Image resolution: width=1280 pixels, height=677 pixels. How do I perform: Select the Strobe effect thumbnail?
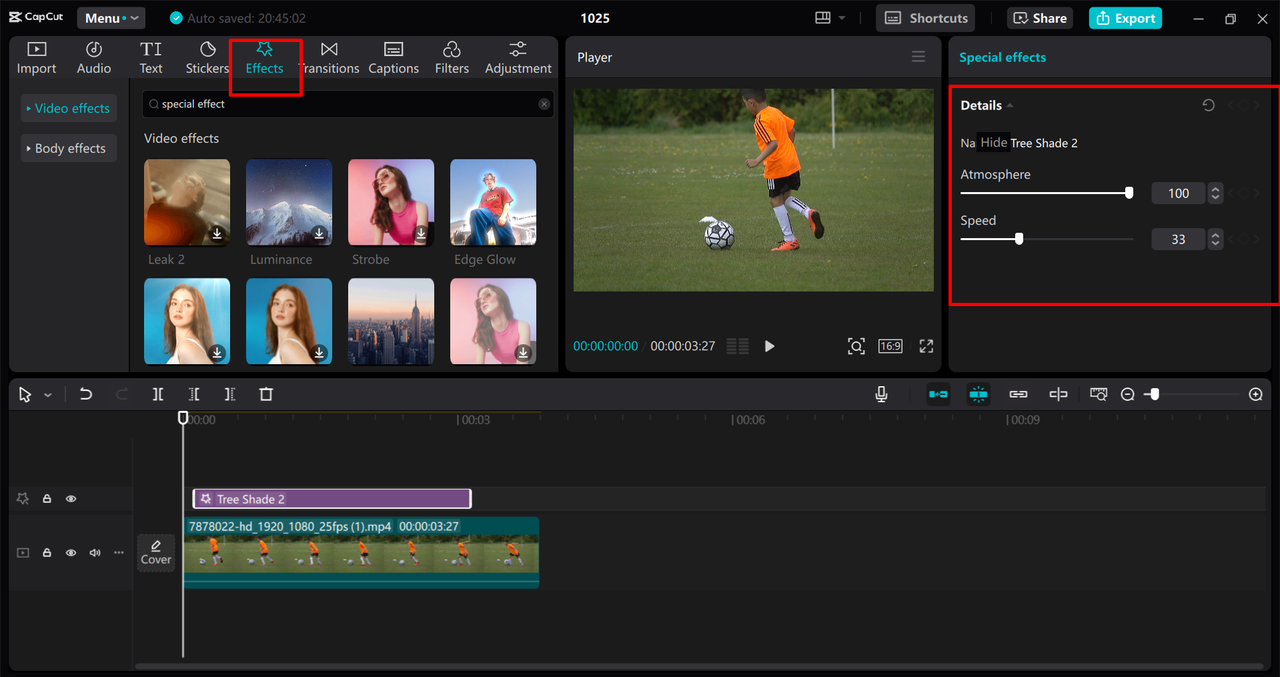[x=391, y=202]
